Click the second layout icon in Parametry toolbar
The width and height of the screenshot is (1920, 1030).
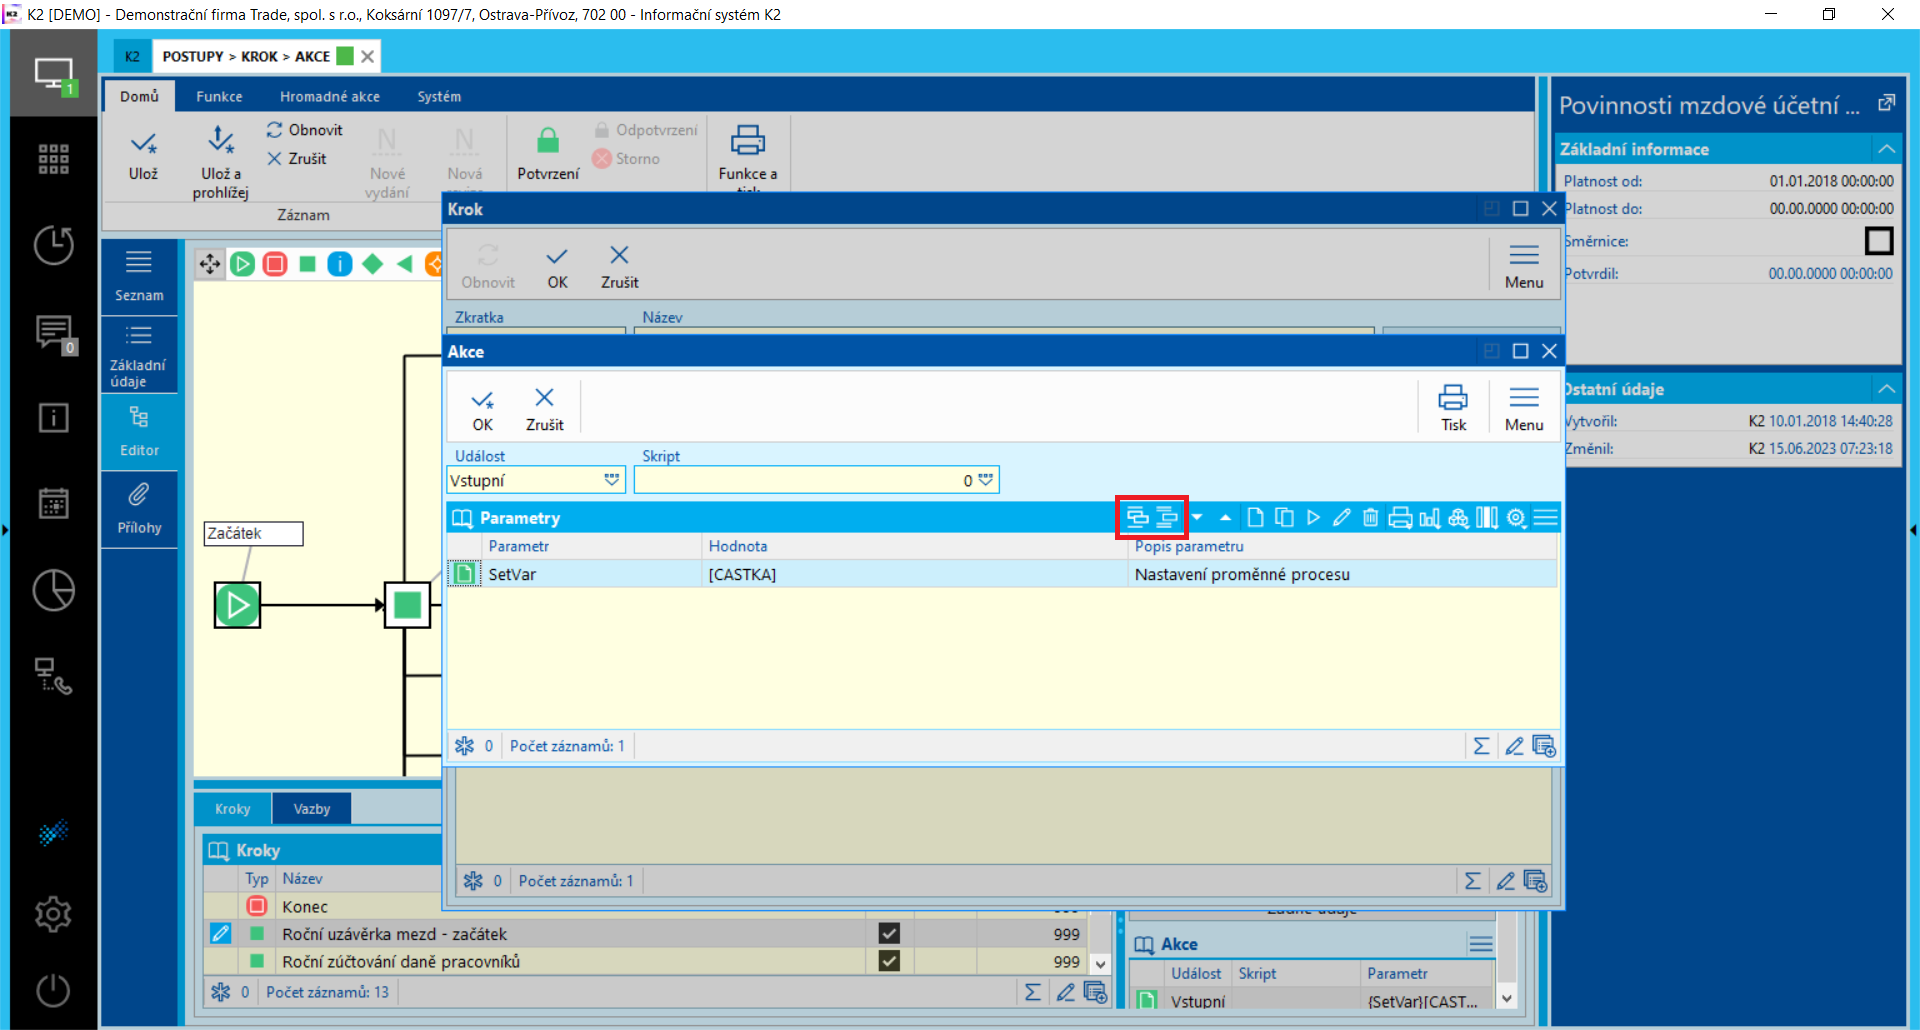pyautogui.click(x=1166, y=517)
